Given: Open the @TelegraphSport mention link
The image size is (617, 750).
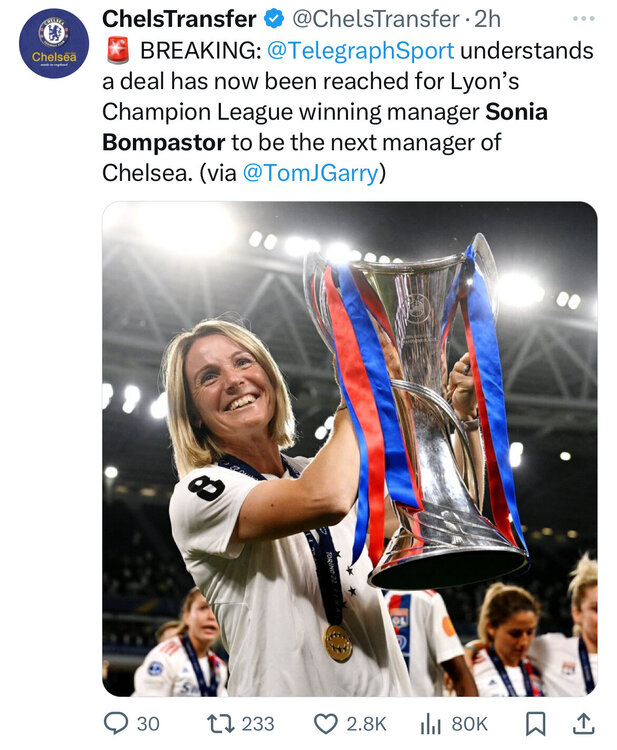Looking at the screenshot, I should point(360,50).
